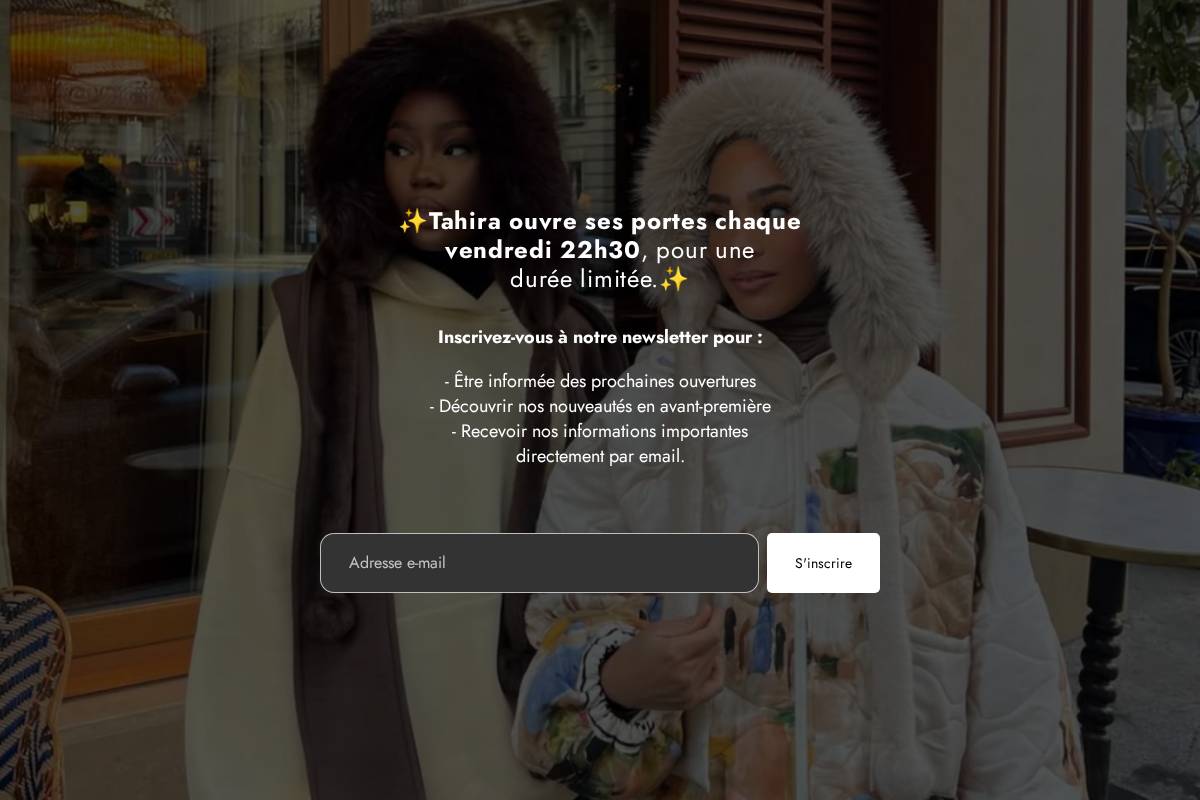Click the directement par email text
This screenshot has height=800, width=1200.
pyautogui.click(x=600, y=456)
